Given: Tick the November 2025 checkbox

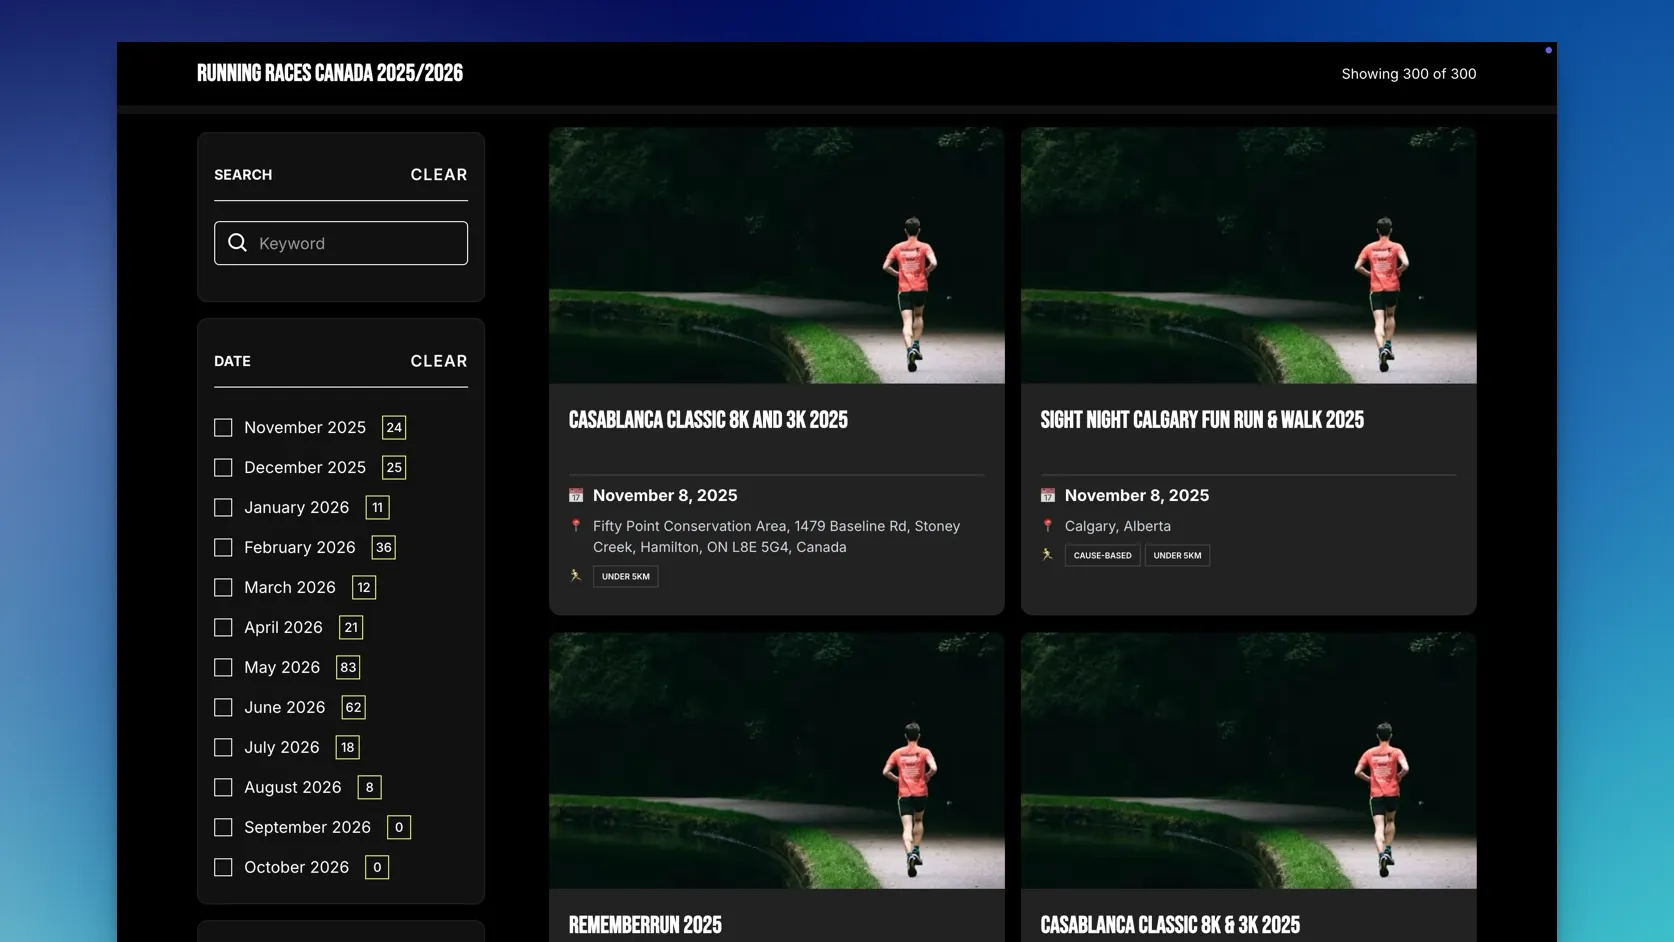Looking at the screenshot, I should coord(223,427).
